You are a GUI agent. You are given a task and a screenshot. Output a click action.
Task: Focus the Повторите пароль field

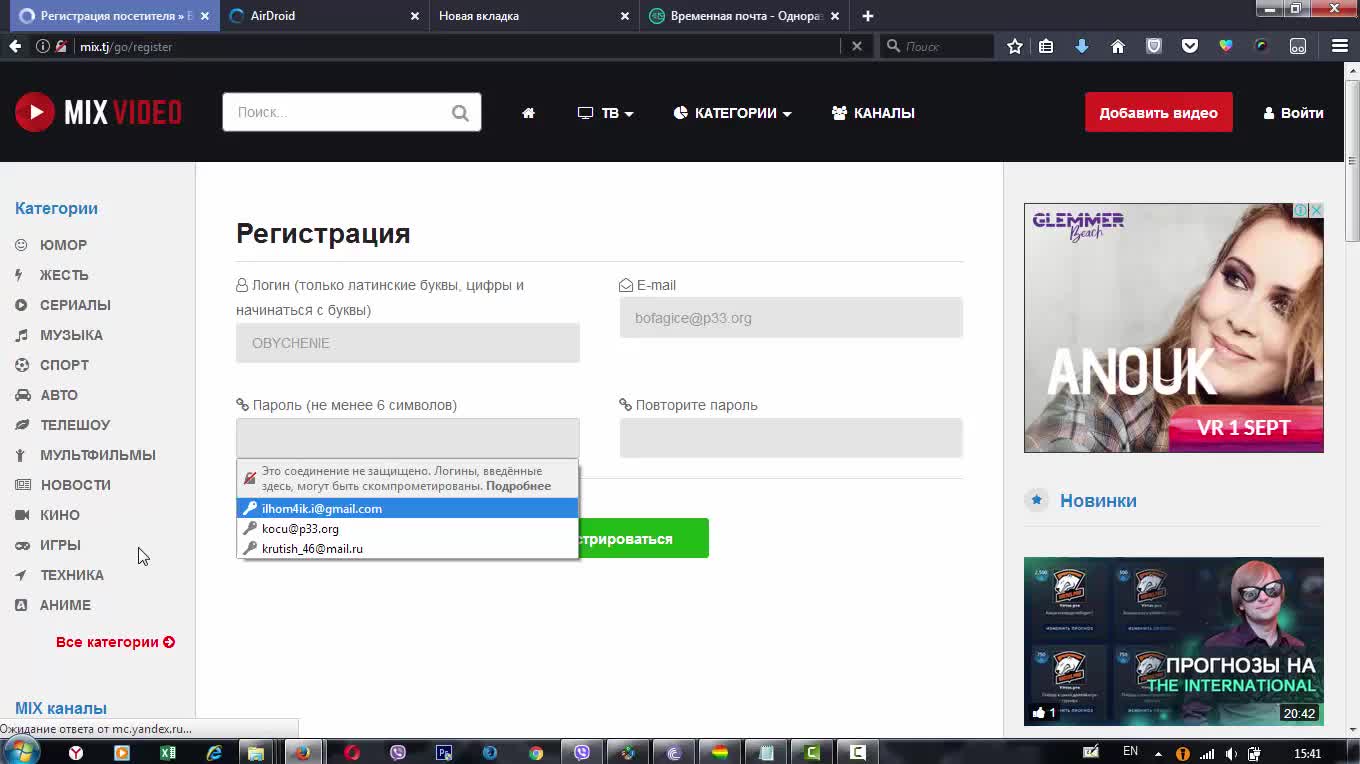click(x=790, y=438)
